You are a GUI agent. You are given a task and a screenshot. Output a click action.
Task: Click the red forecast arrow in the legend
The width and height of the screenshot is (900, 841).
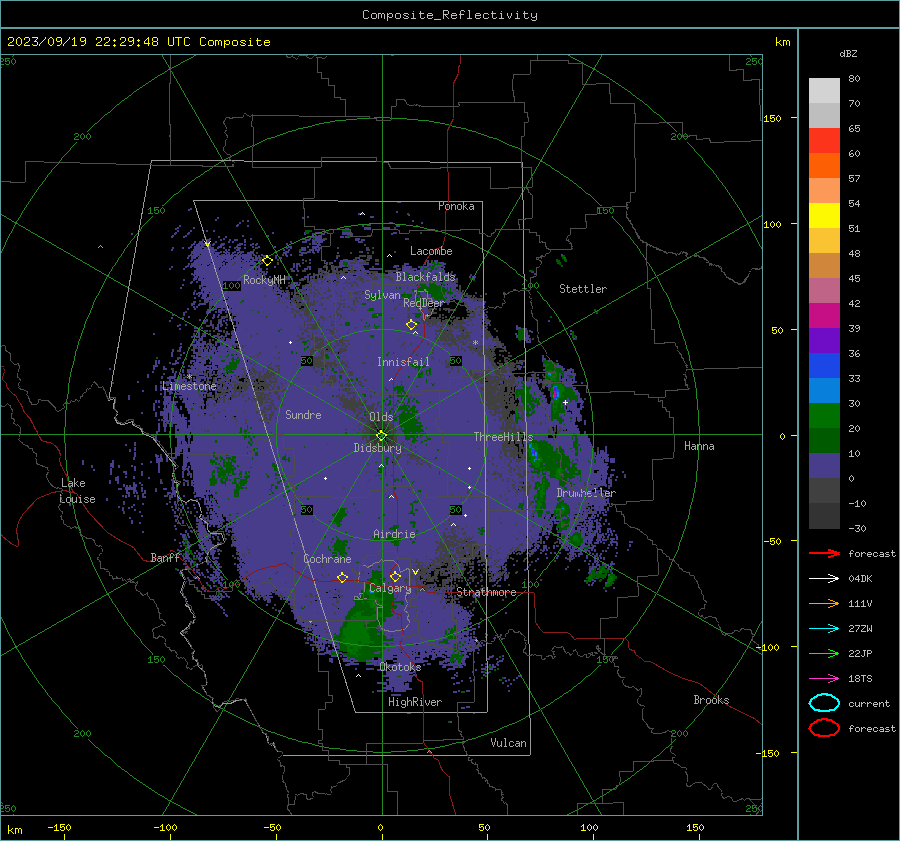[x=824, y=553]
